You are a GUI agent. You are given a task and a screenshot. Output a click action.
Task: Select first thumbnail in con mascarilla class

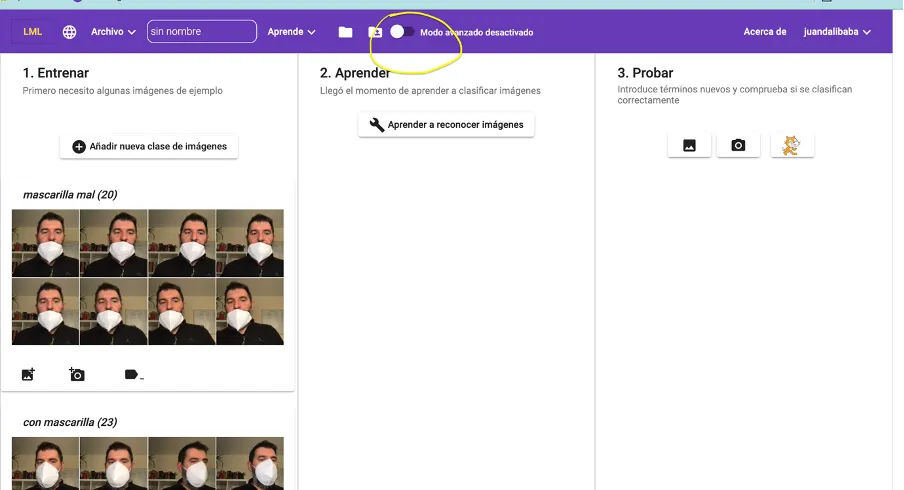click(x=45, y=463)
